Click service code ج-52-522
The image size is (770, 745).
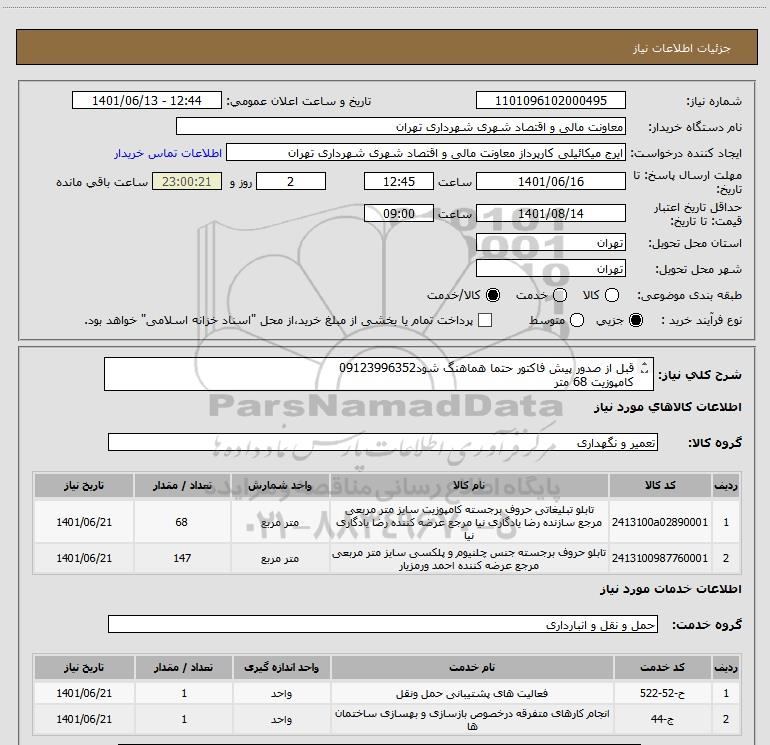[x=662, y=693]
